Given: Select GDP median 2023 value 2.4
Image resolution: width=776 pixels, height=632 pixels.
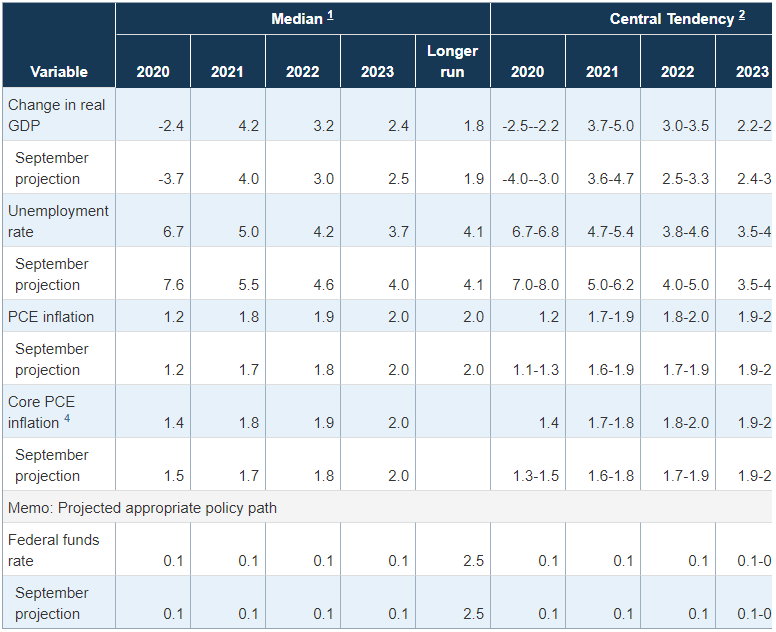Looking at the screenshot, I should point(398,126).
